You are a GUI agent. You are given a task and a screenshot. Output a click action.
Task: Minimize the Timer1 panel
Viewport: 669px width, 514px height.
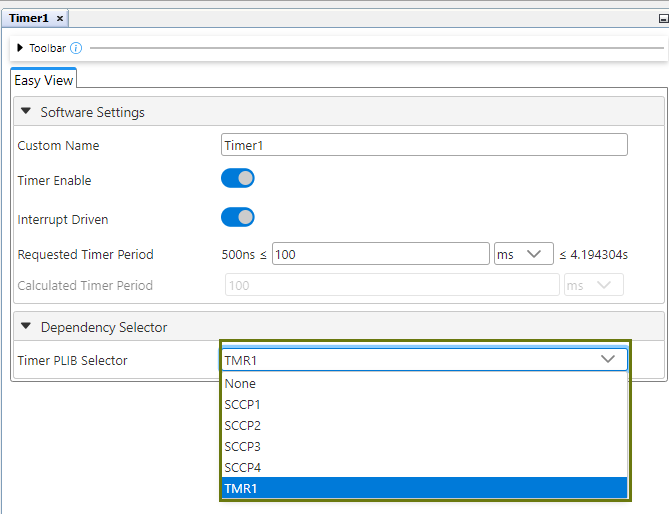663,18
